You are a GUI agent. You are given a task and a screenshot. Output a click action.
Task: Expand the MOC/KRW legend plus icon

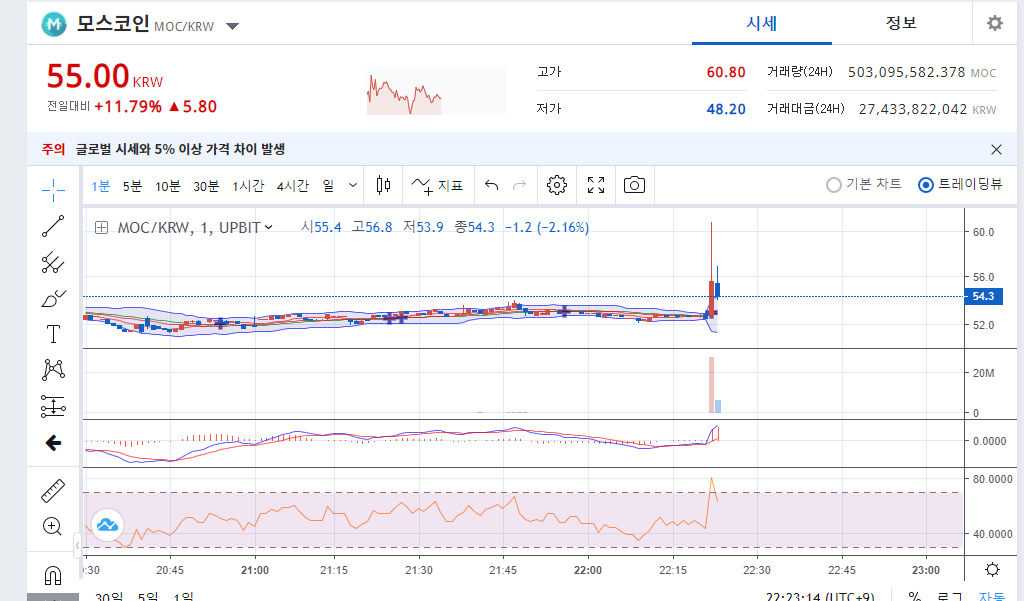click(x=101, y=227)
